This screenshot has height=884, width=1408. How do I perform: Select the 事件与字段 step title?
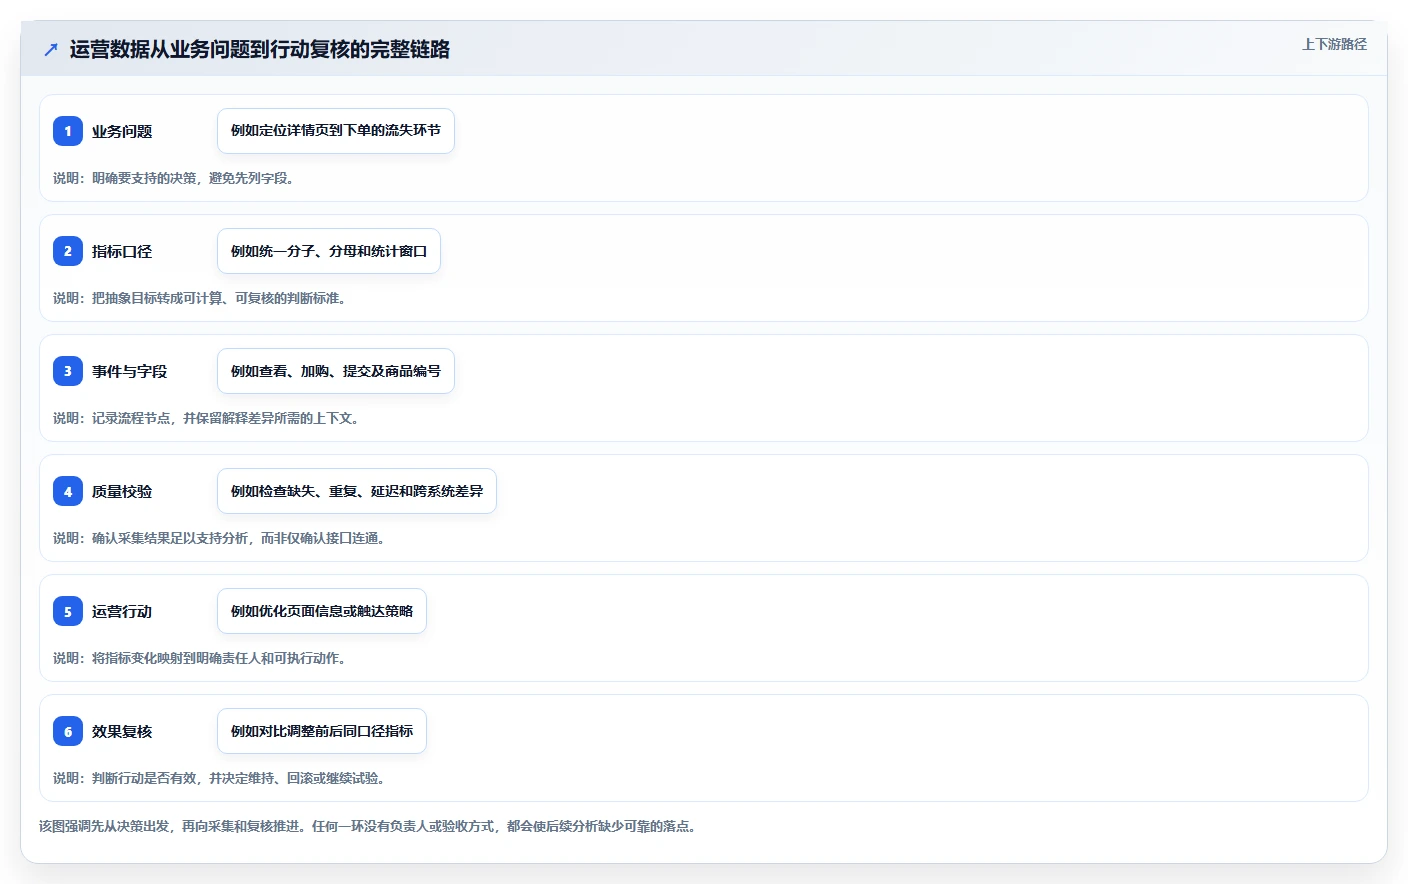[x=130, y=371]
